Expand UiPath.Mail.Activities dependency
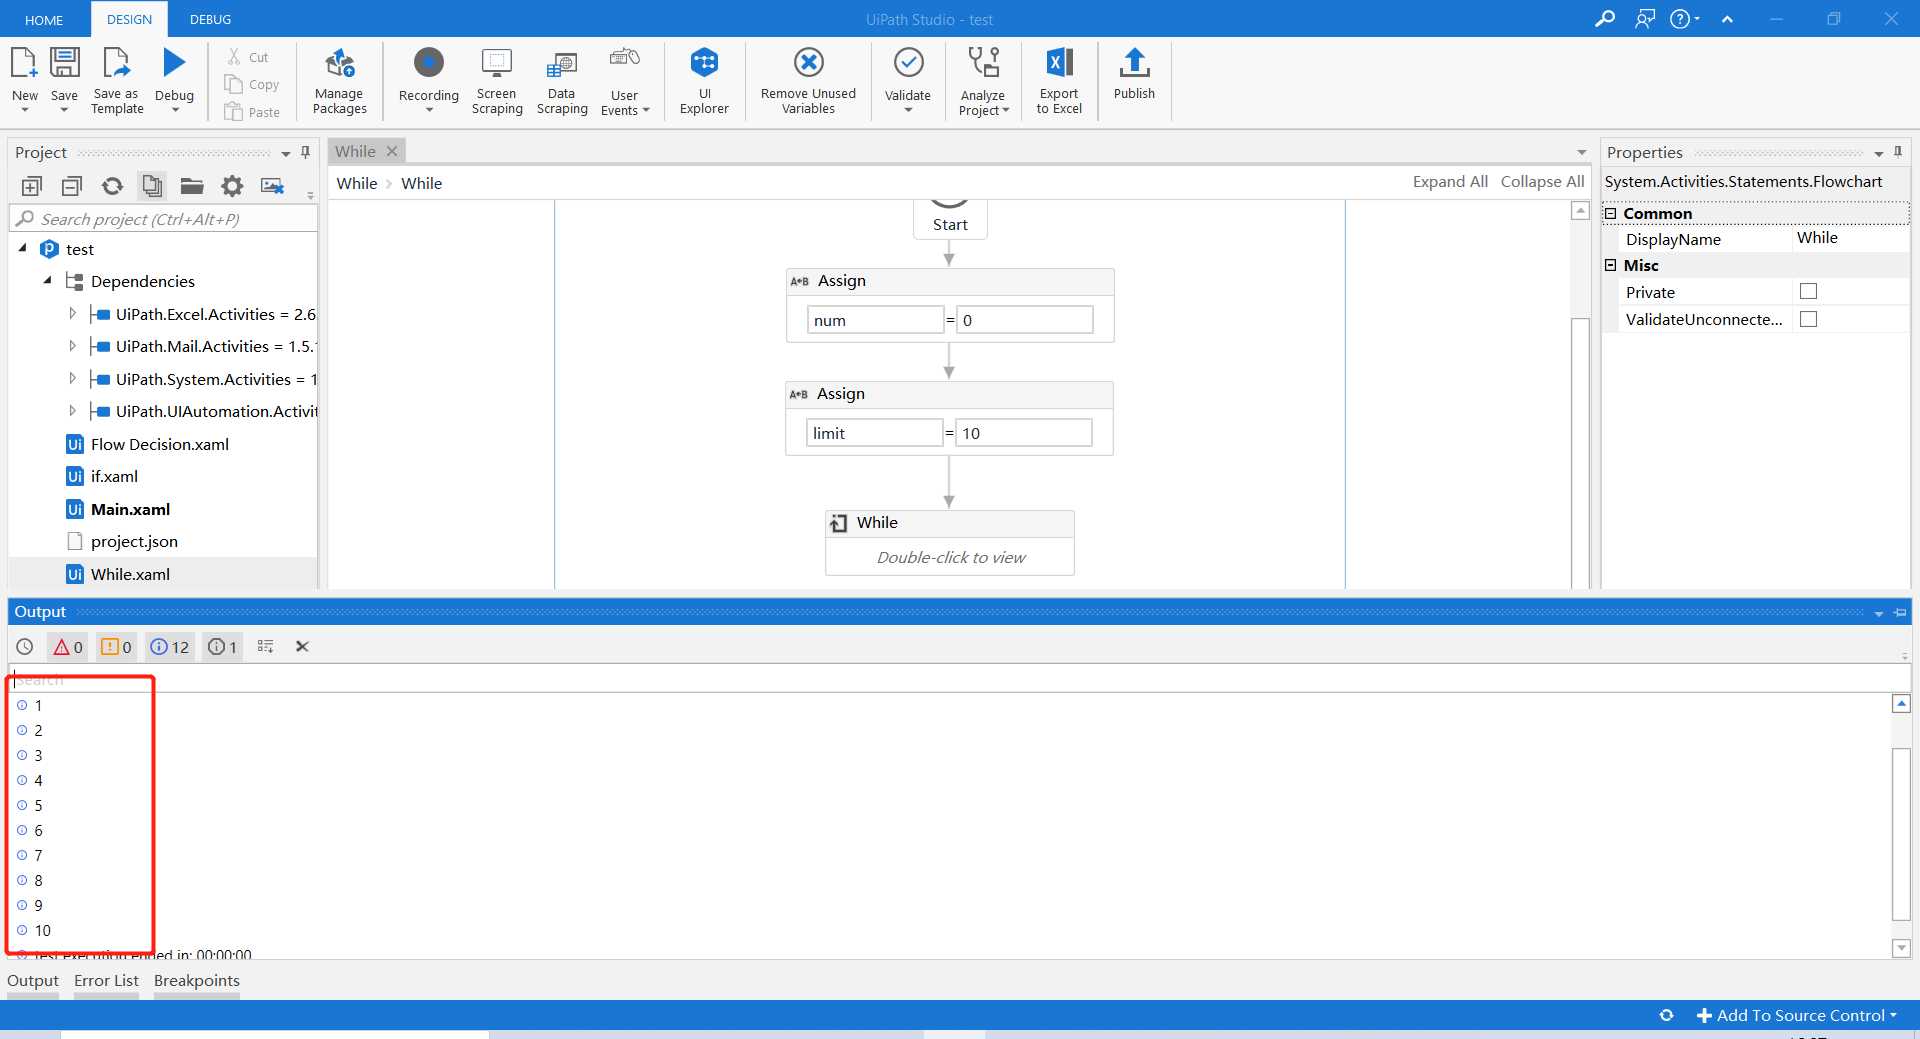The image size is (1920, 1039). pos(72,346)
